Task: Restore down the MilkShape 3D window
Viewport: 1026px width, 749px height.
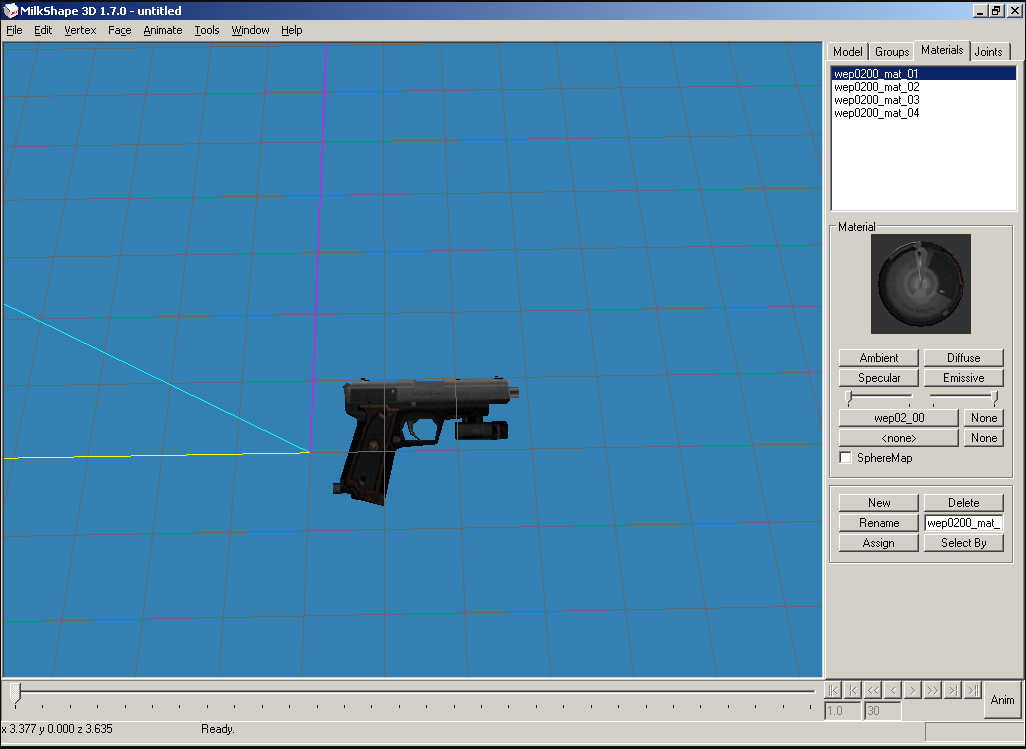Action: coord(996,11)
